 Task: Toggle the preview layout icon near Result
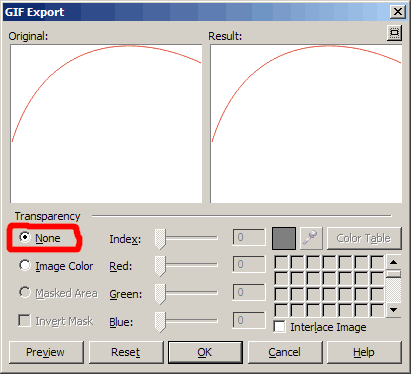coord(394,33)
